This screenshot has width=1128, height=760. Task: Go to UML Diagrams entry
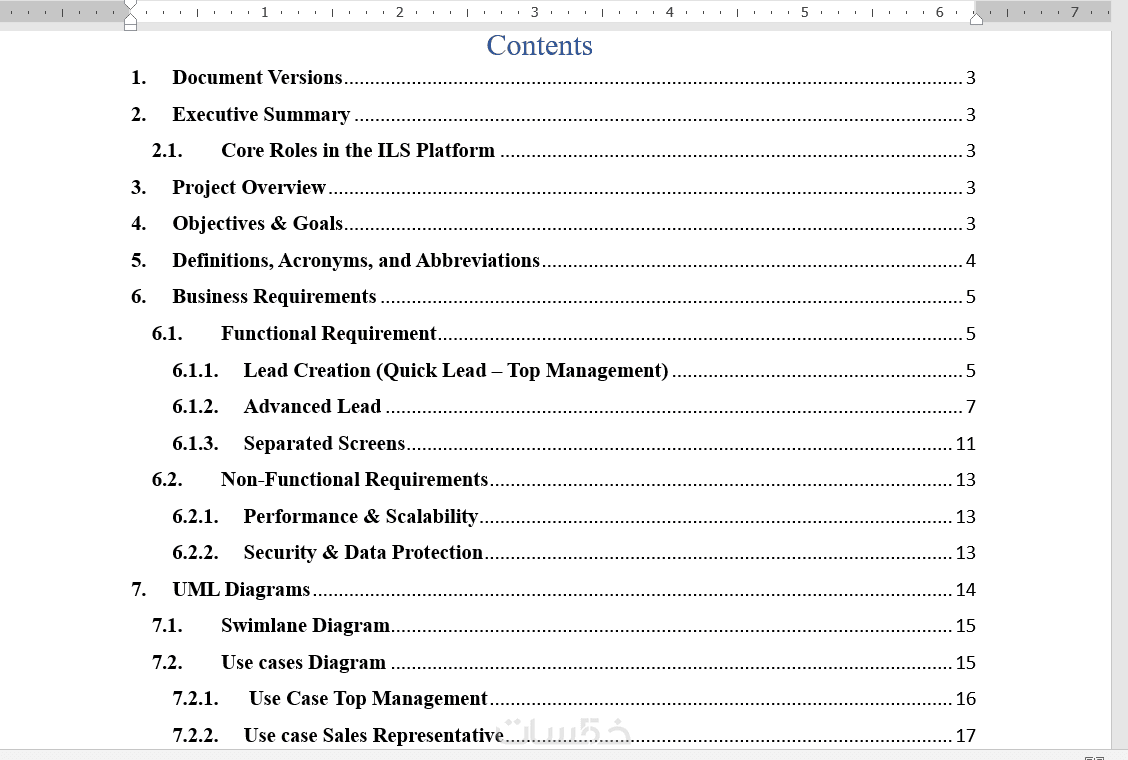click(552, 589)
